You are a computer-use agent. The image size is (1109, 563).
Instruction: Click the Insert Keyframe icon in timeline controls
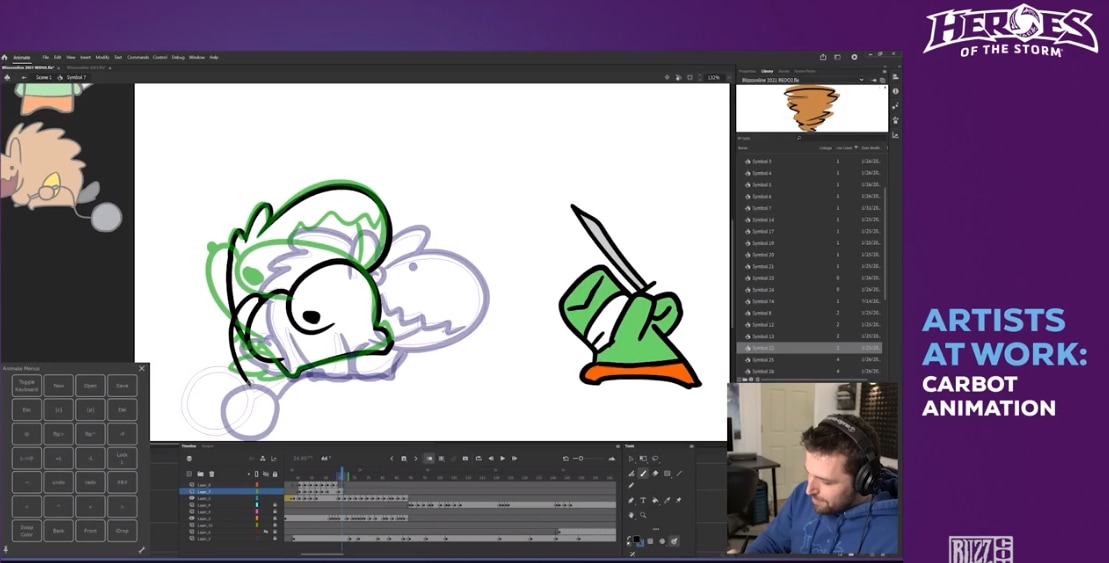click(x=404, y=458)
